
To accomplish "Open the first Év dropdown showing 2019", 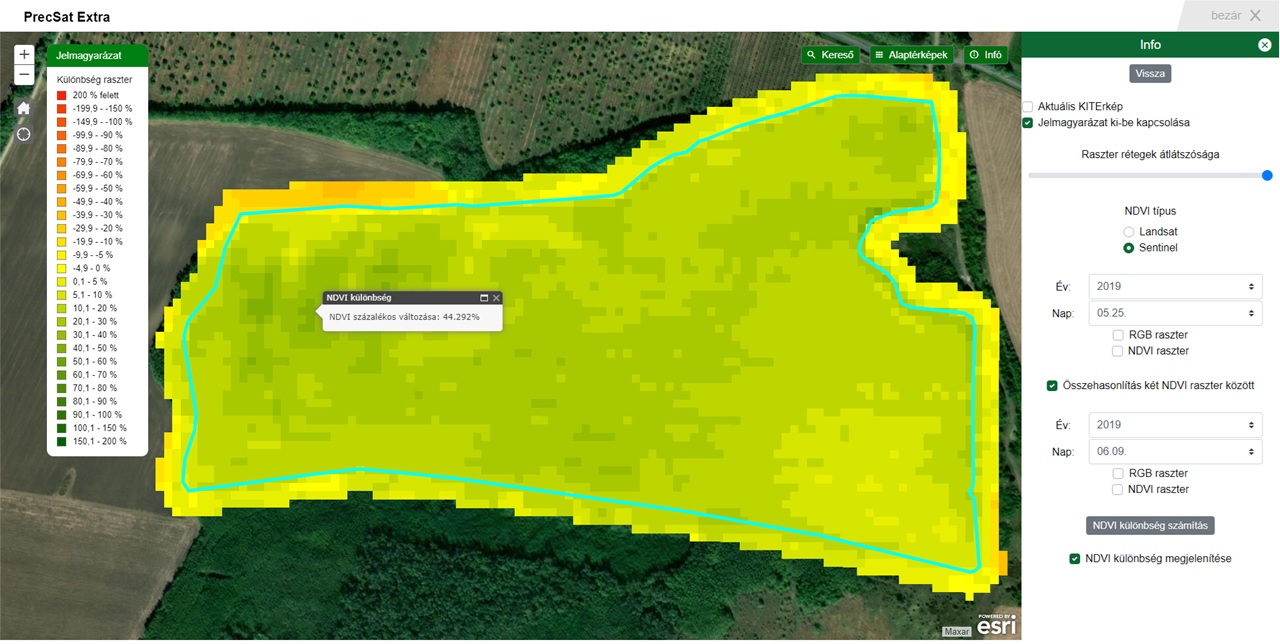I will (1175, 286).
